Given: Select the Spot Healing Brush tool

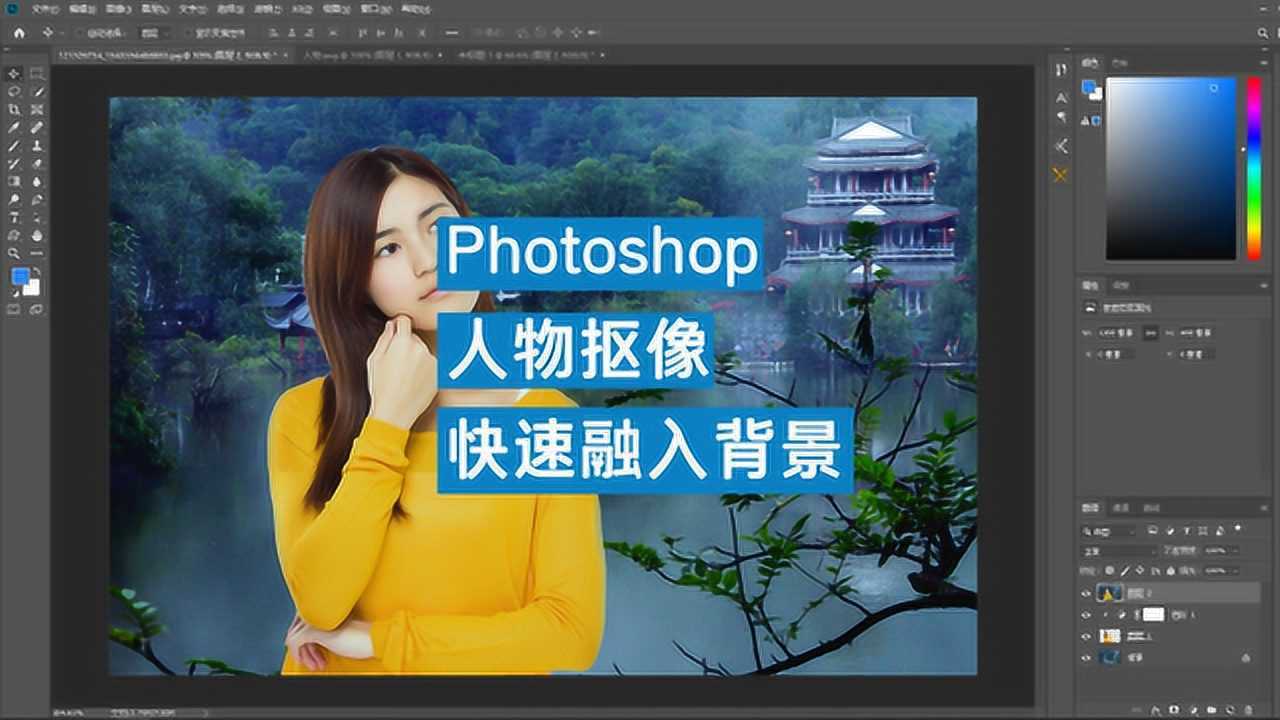Looking at the screenshot, I should point(37,127).
